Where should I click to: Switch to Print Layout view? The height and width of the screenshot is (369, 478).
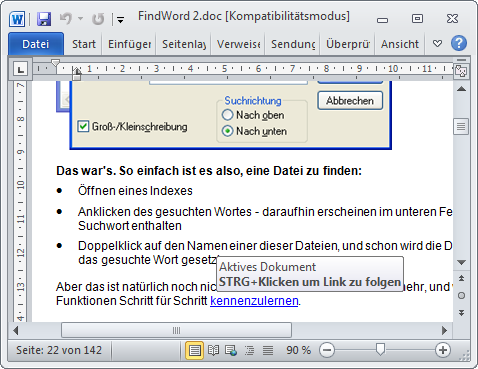coord(195,350)
